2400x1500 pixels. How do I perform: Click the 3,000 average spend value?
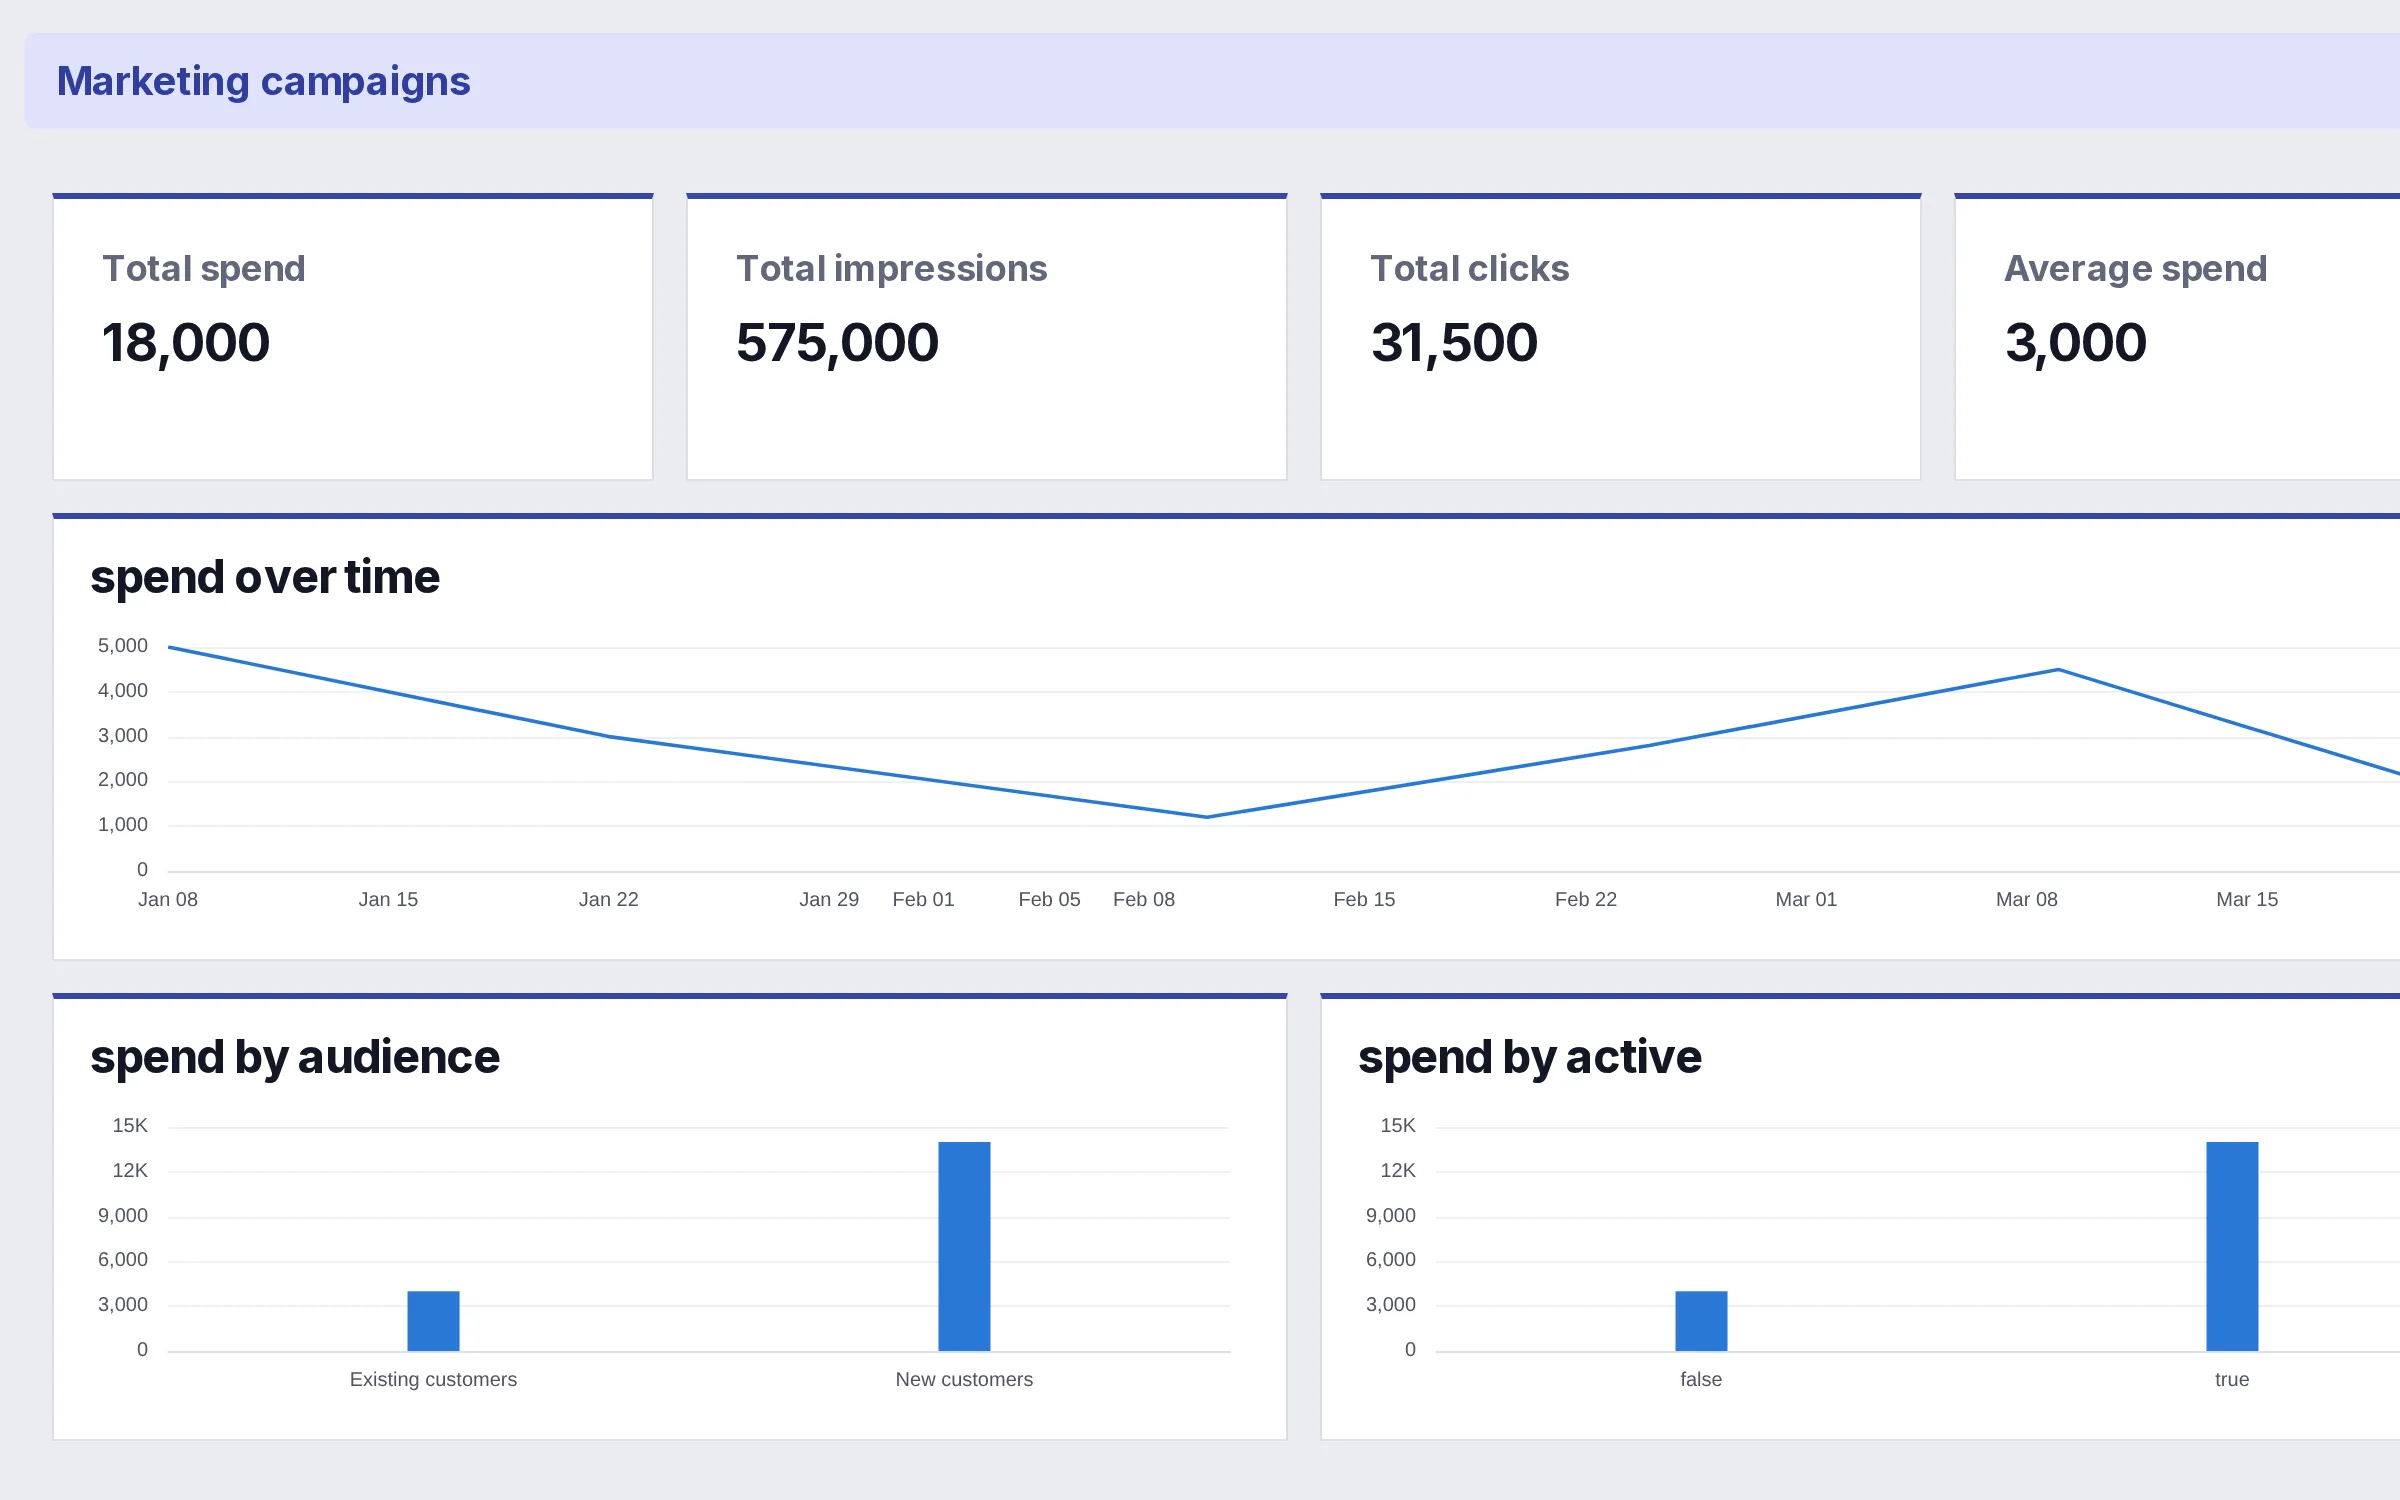point(2075,343)
